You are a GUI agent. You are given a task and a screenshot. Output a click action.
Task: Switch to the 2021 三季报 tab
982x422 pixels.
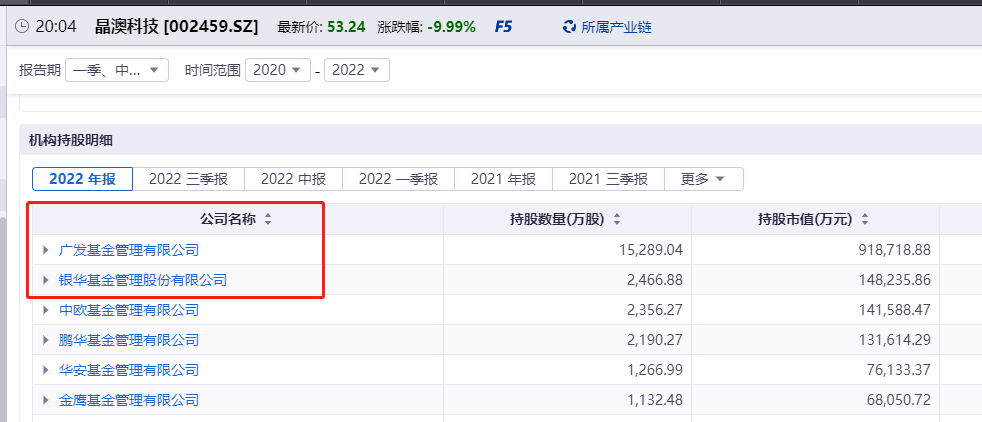(x=608, y=179)
